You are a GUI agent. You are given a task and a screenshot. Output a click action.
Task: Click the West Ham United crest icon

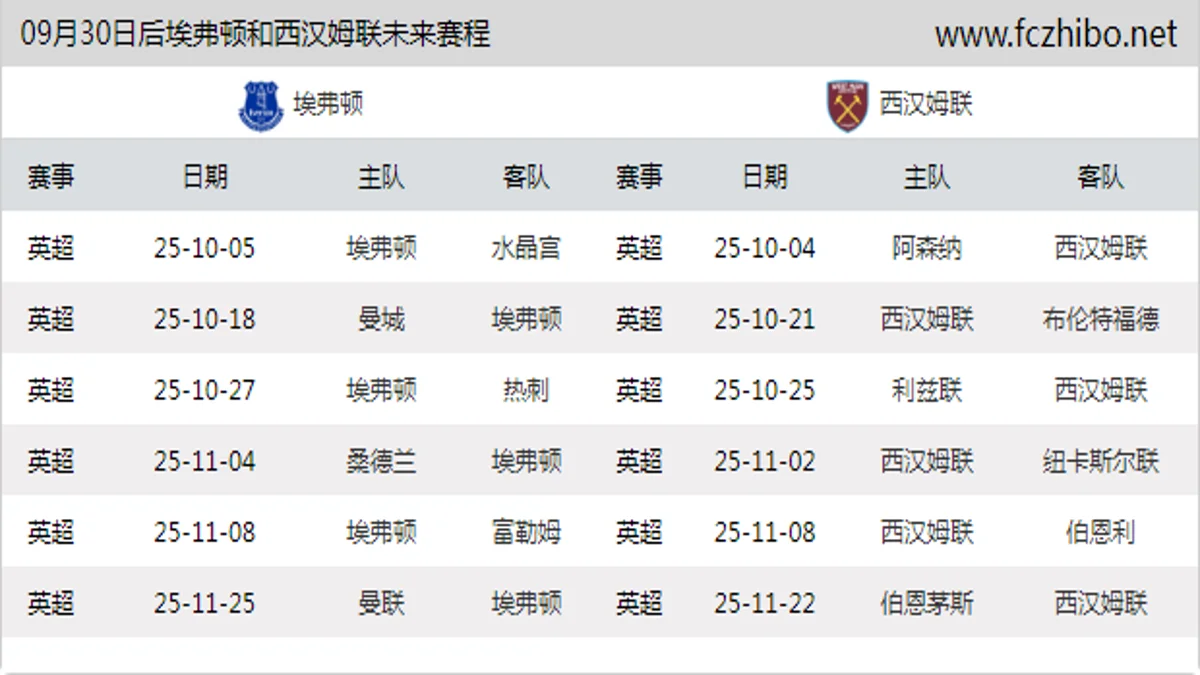point(848,105)
